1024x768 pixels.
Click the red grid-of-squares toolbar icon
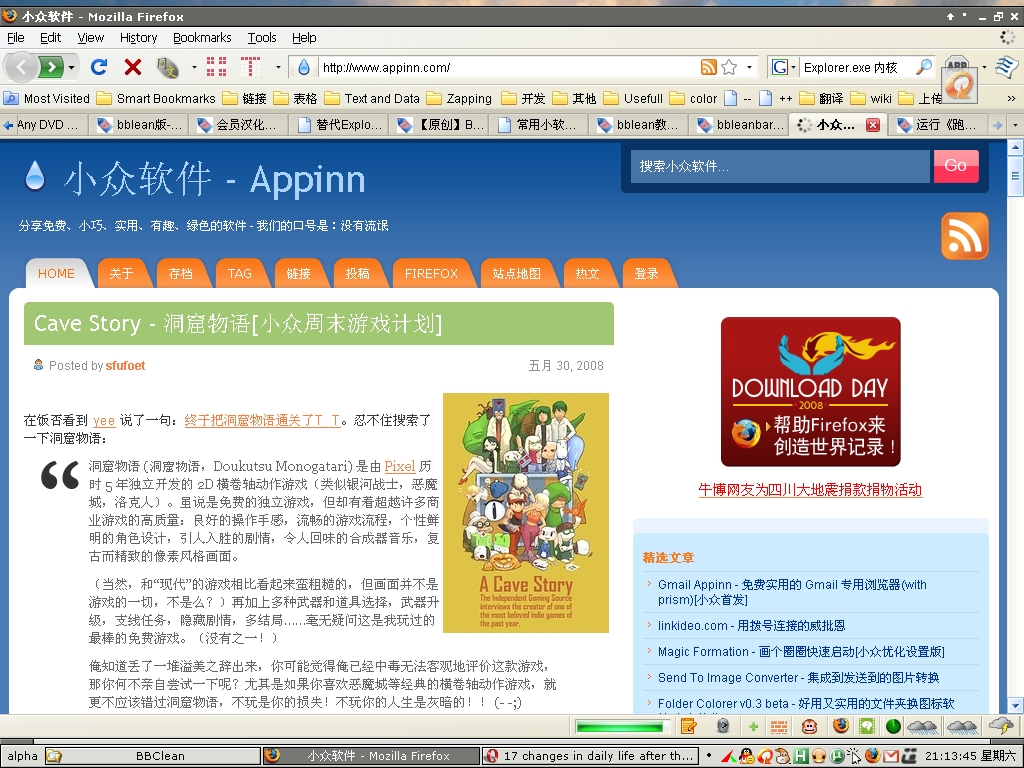(216, 67)
